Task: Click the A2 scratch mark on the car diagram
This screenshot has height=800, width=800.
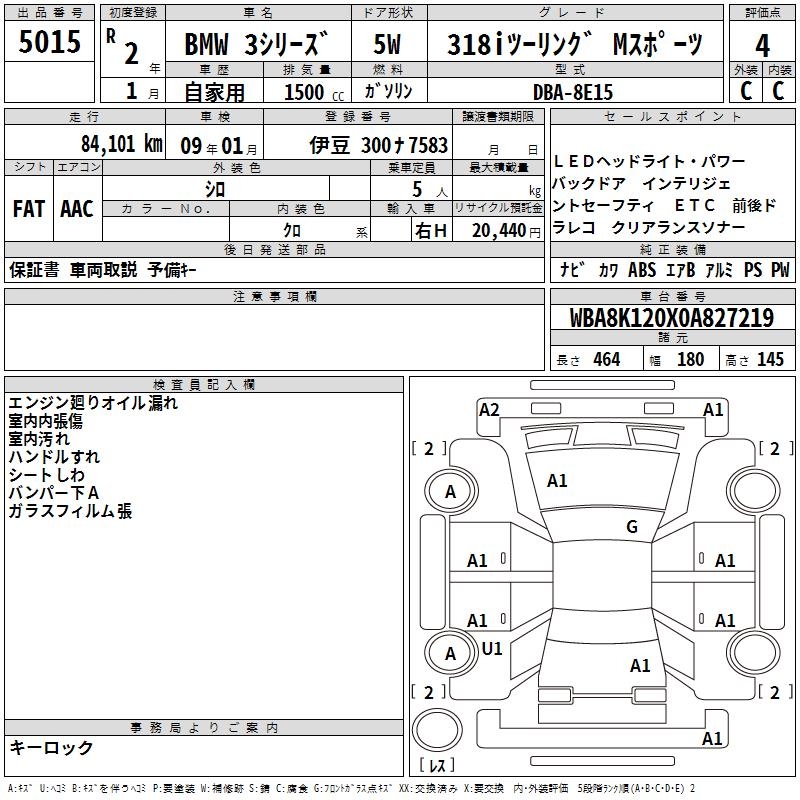Action: click(489, 409)
